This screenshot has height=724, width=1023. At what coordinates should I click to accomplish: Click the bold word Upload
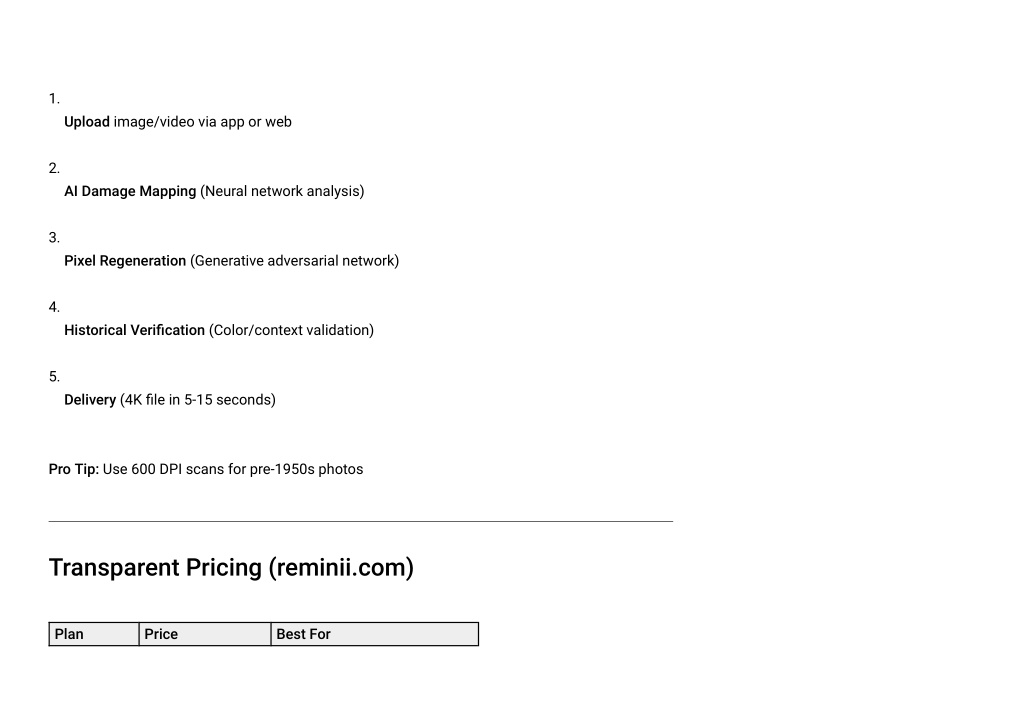(87, 122)
